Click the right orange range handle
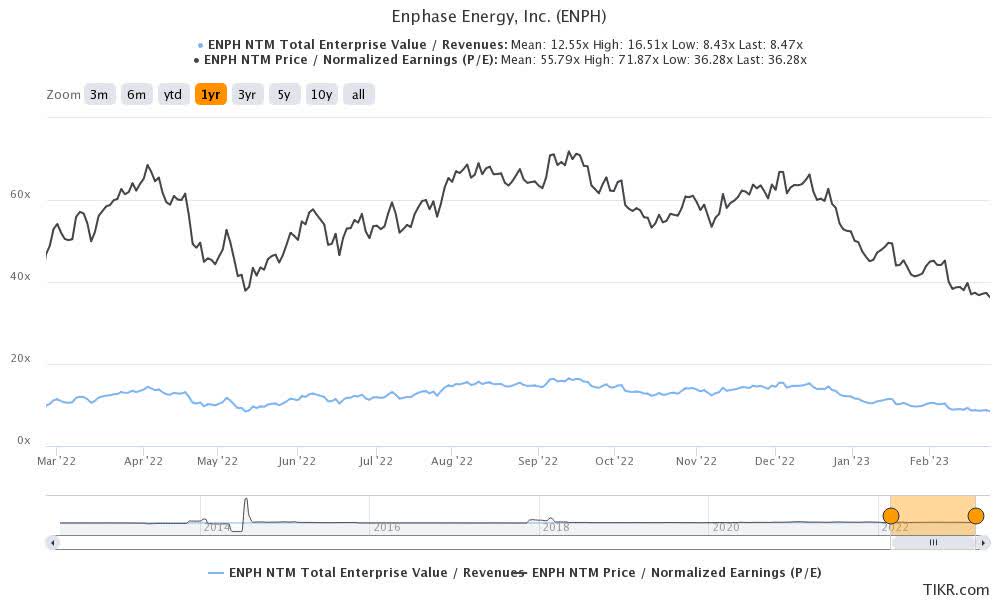This screenshot has width=1000, height=600. tap(975, 515)
